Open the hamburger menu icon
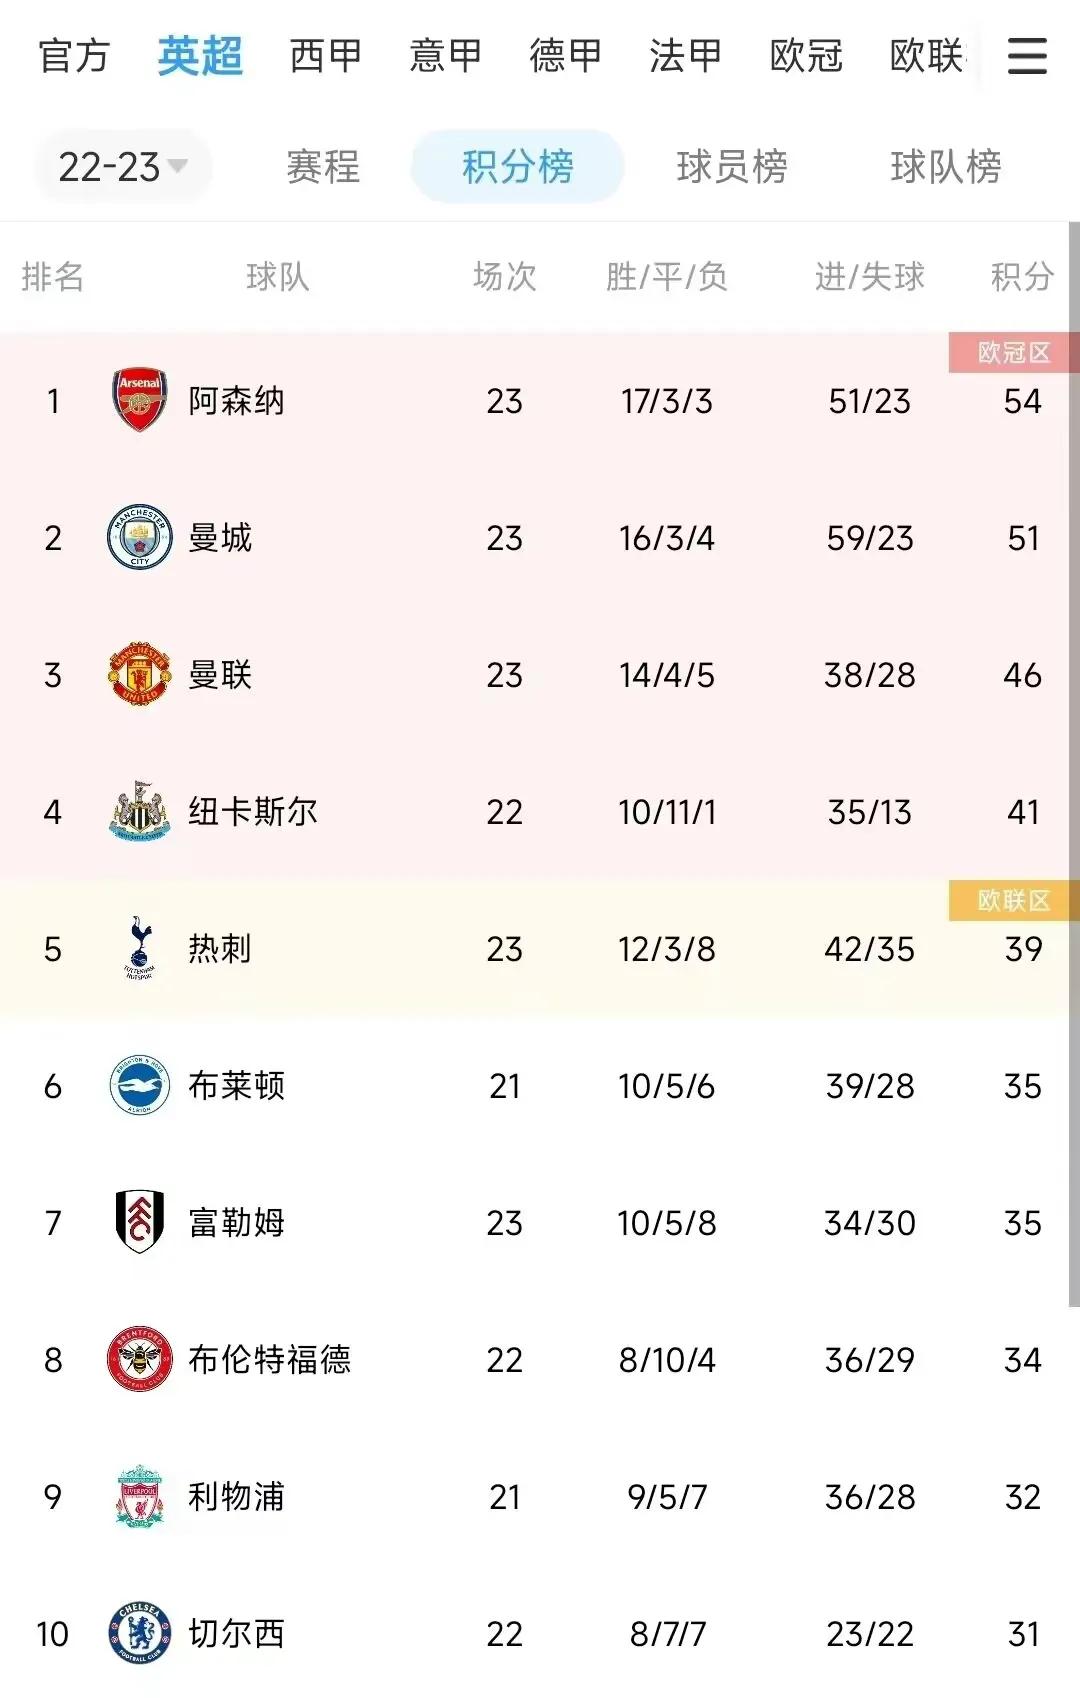Viewport: 1080px width, 1698px height. (x=1026, y=58)
